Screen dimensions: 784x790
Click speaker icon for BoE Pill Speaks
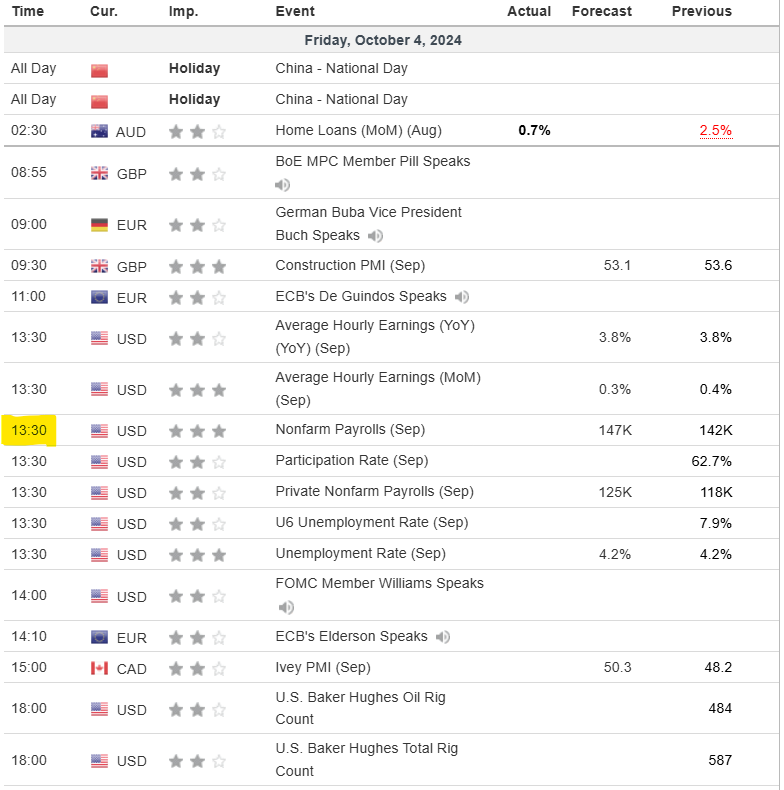[x=283, y=185]
